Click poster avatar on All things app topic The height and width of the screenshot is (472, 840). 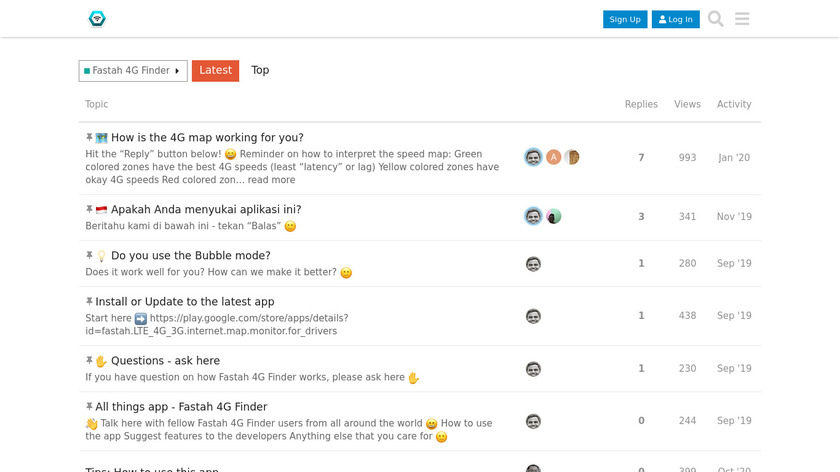pos(533,422)
